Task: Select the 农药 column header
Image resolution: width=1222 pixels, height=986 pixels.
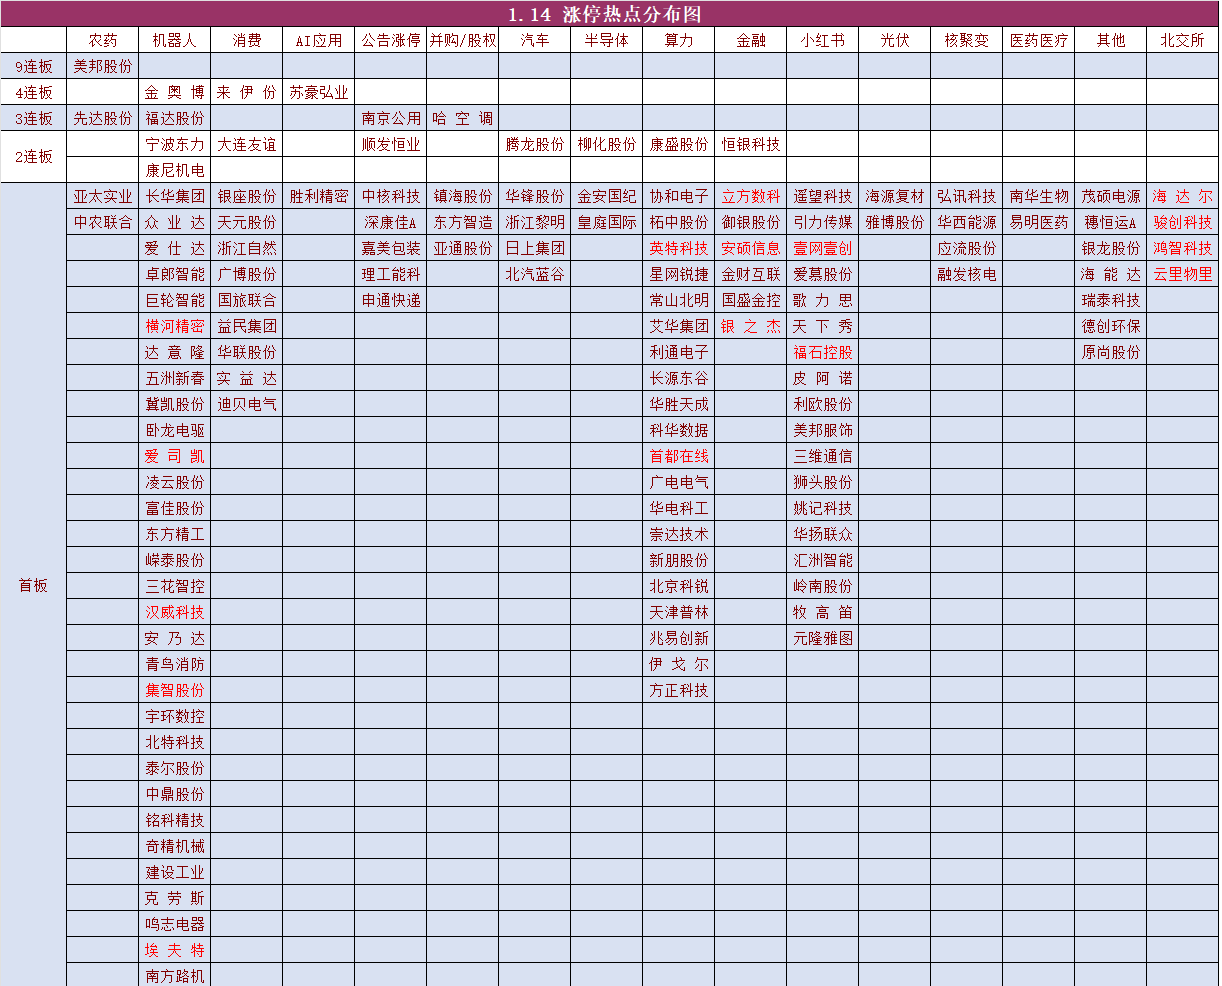Action: 103,40
